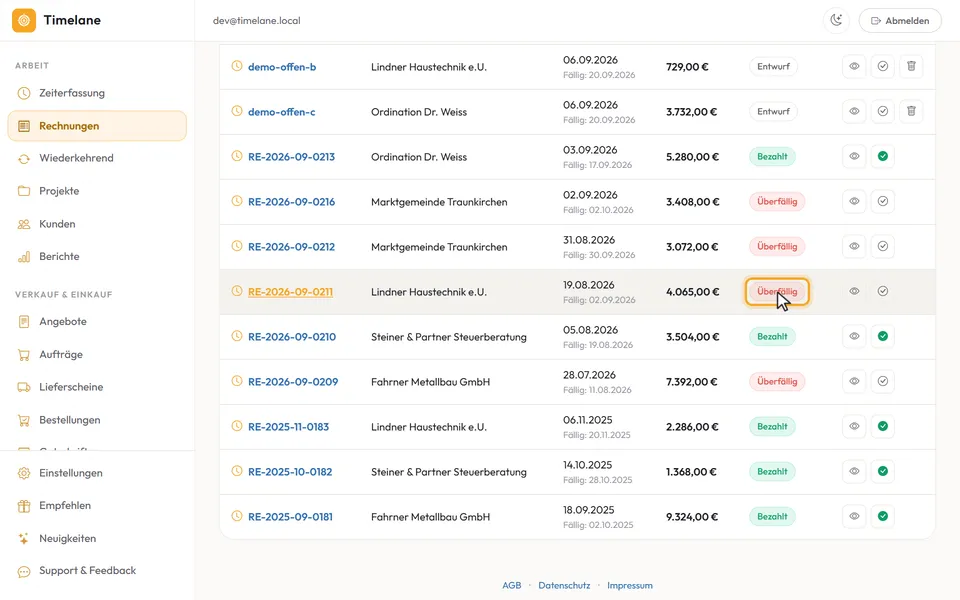Open the Impressum footer link
This screenshot has width=960, height=600.
(x=629, y=585)
